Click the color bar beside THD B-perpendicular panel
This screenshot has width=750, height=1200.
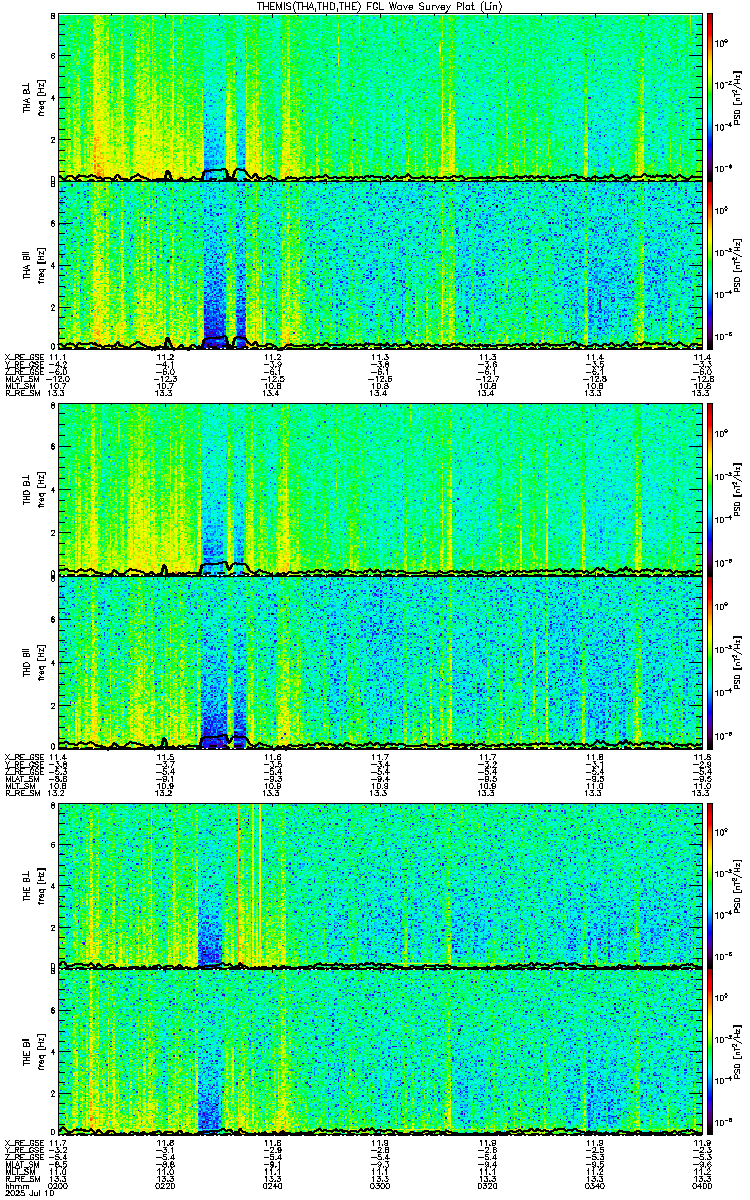[x=711, y=488]
